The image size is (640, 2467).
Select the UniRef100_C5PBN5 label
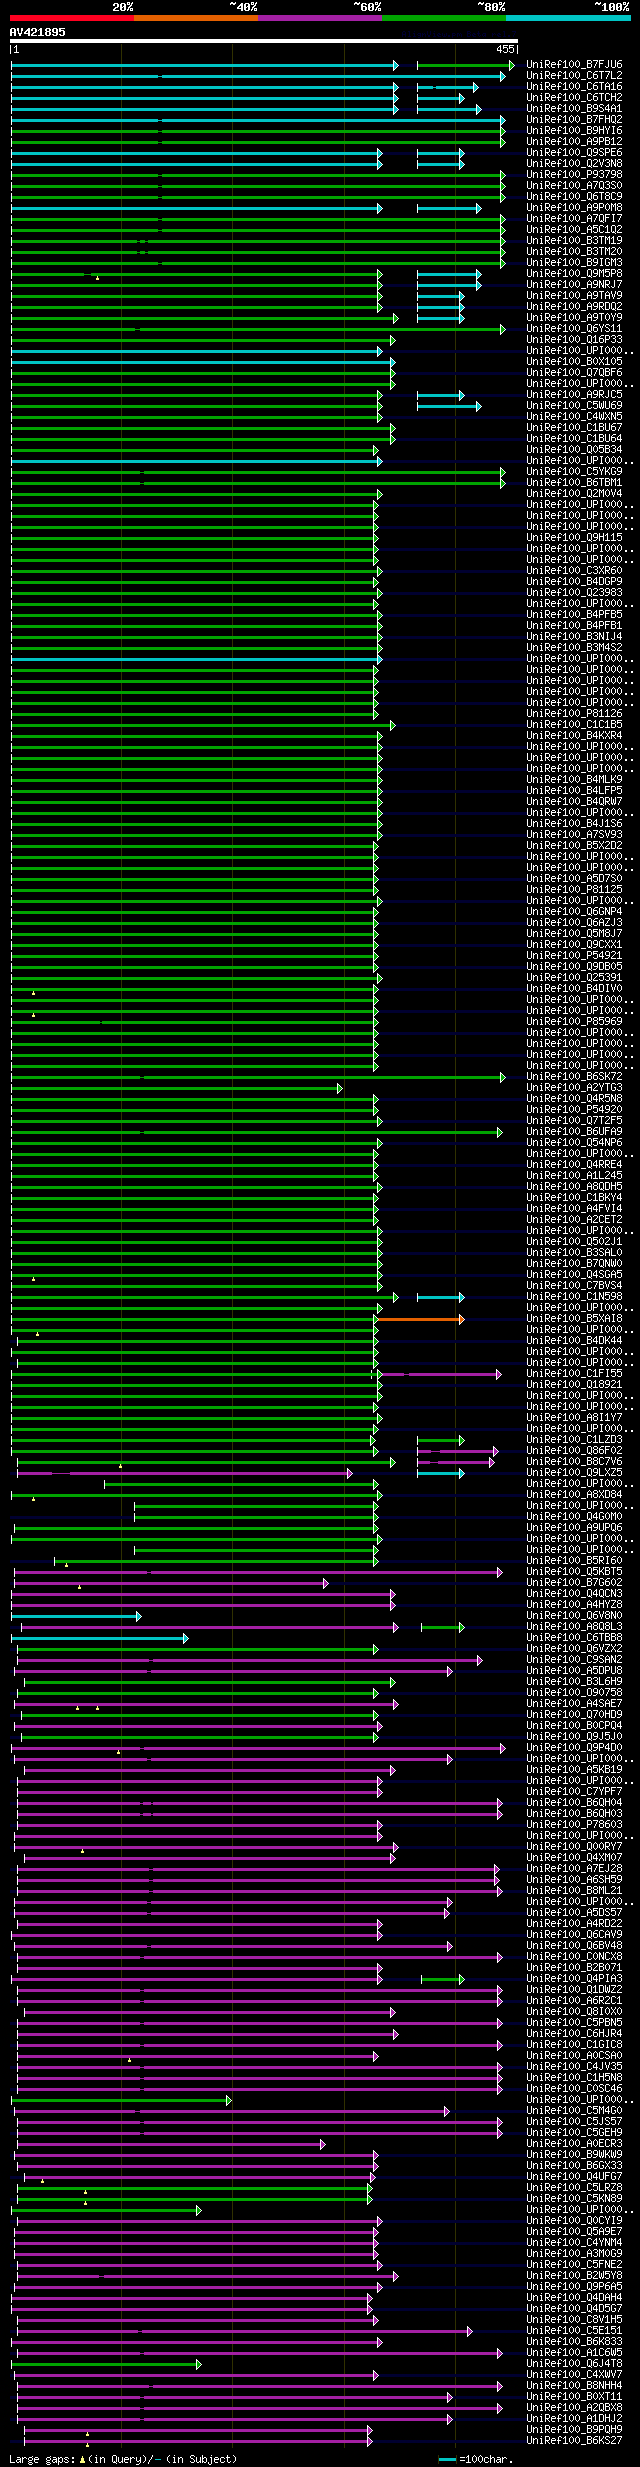[574, 2023]
